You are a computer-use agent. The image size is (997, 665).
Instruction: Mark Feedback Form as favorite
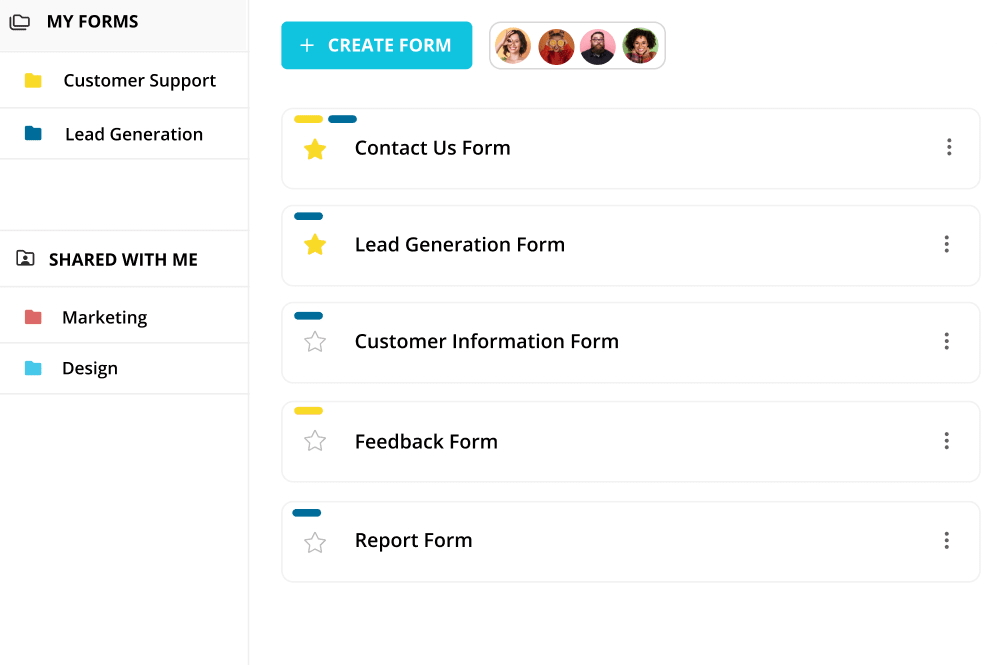tap(315, 441)
